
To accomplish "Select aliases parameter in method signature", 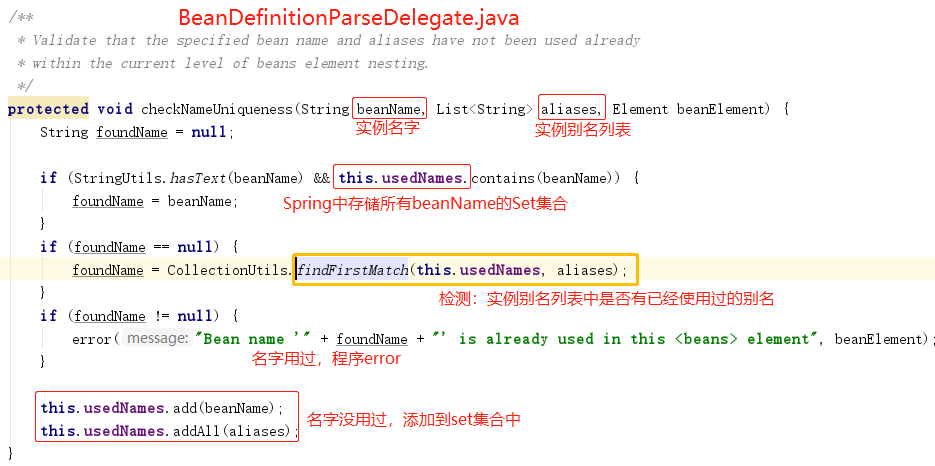I will point(571,109).
